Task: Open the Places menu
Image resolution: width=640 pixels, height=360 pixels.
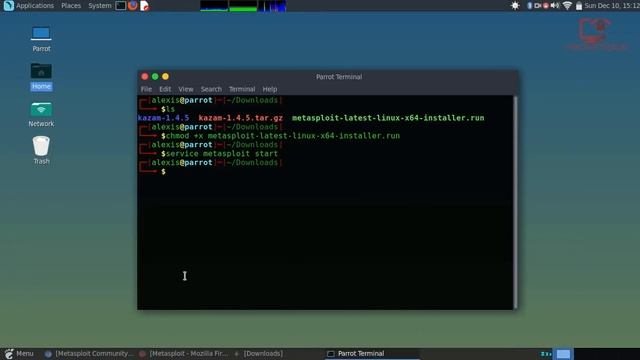Action: point(71,6)
